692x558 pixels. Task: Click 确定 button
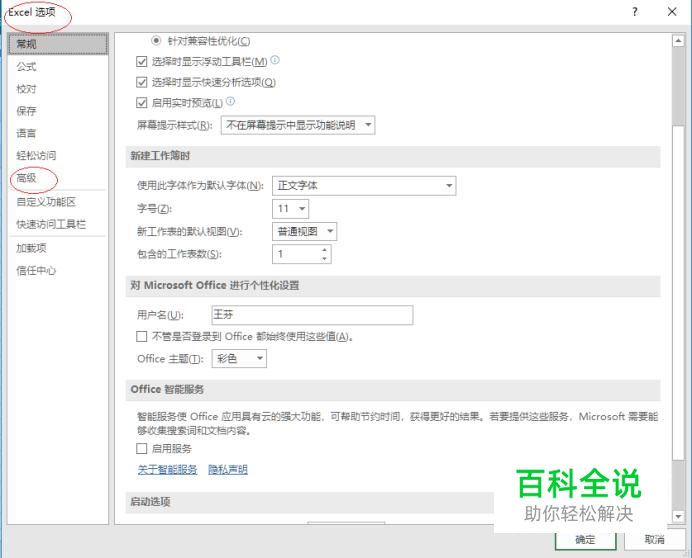[586, 540]
